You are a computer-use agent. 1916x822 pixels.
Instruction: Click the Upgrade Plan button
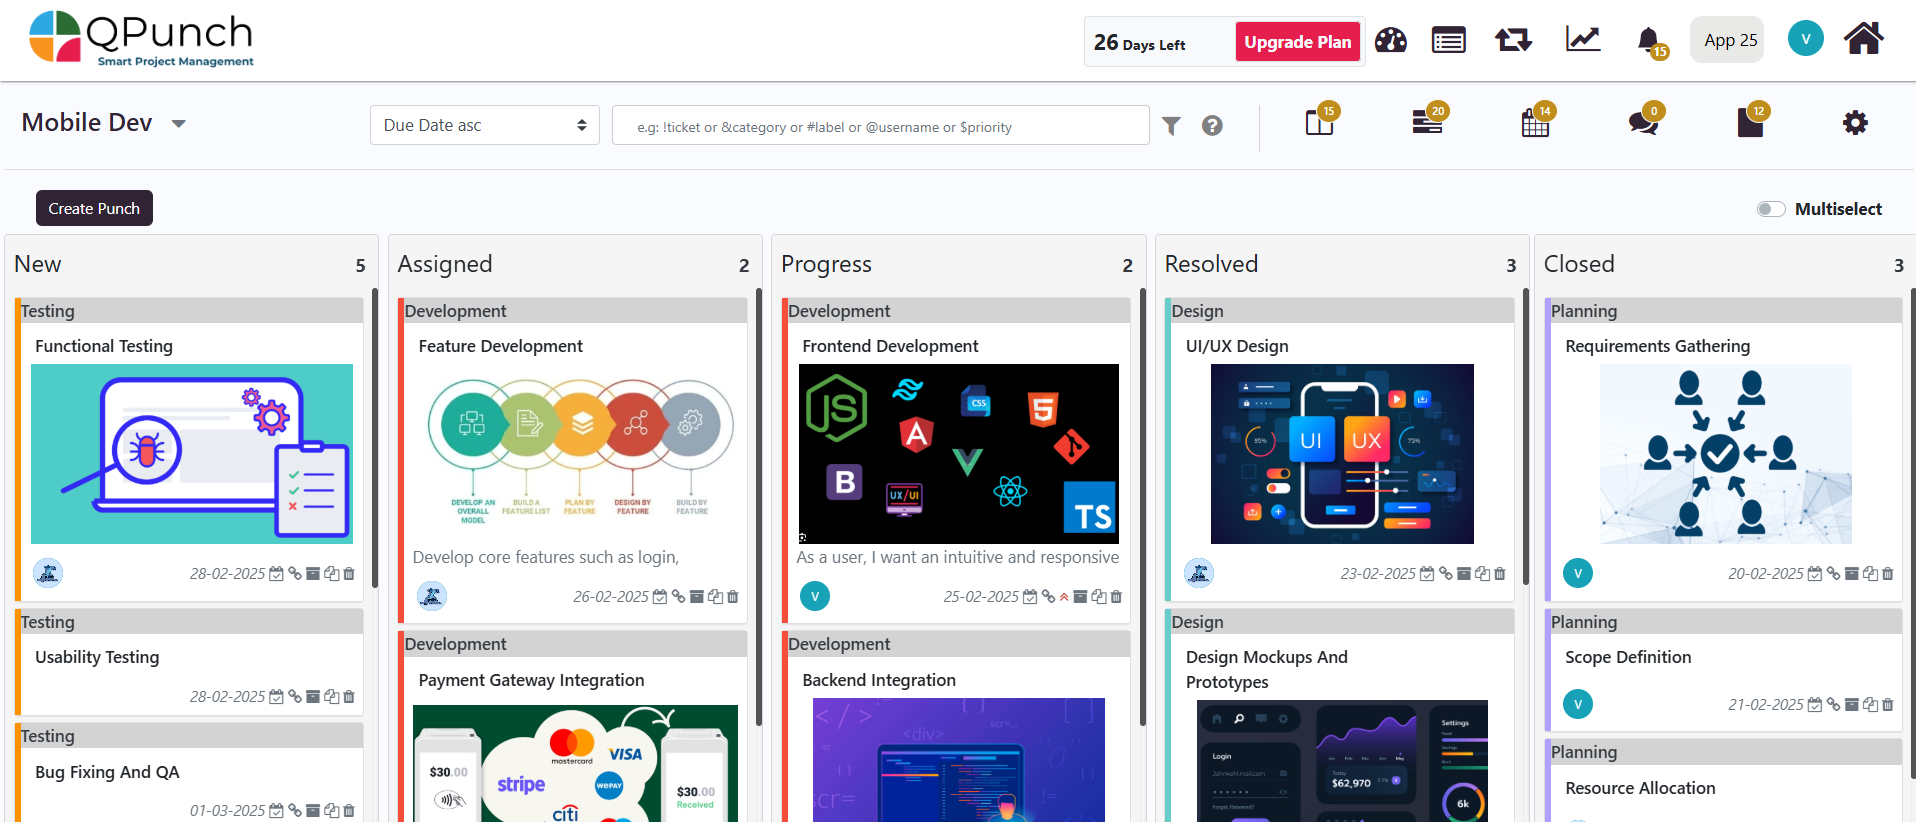[1298, 42]
